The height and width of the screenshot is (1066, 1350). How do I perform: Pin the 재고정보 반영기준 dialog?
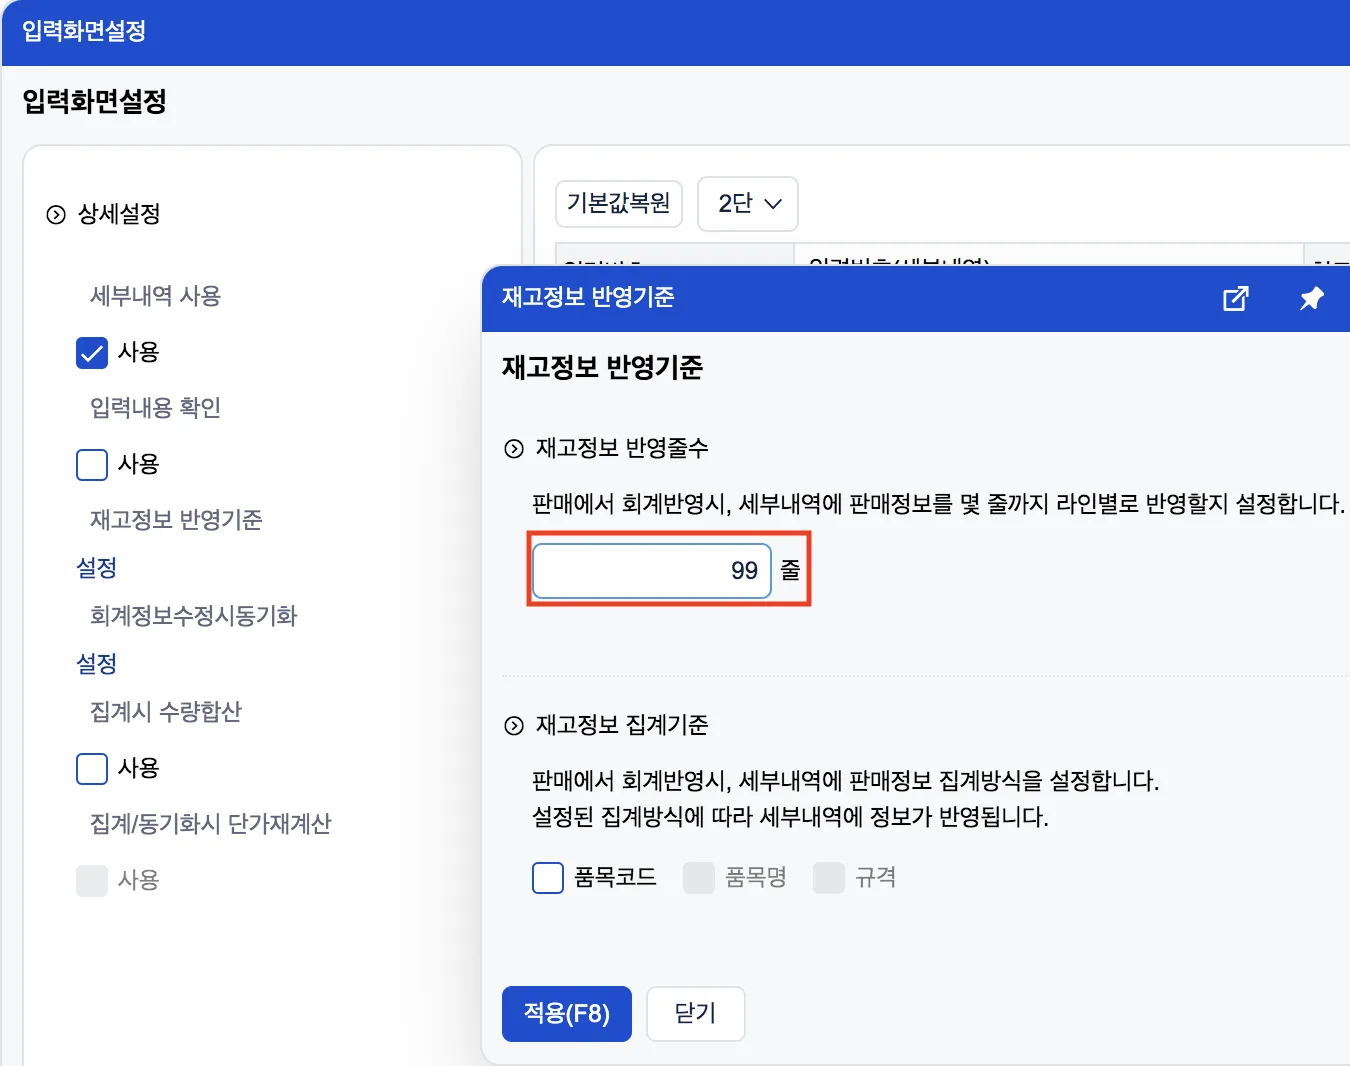click(x=1311, y=298)
